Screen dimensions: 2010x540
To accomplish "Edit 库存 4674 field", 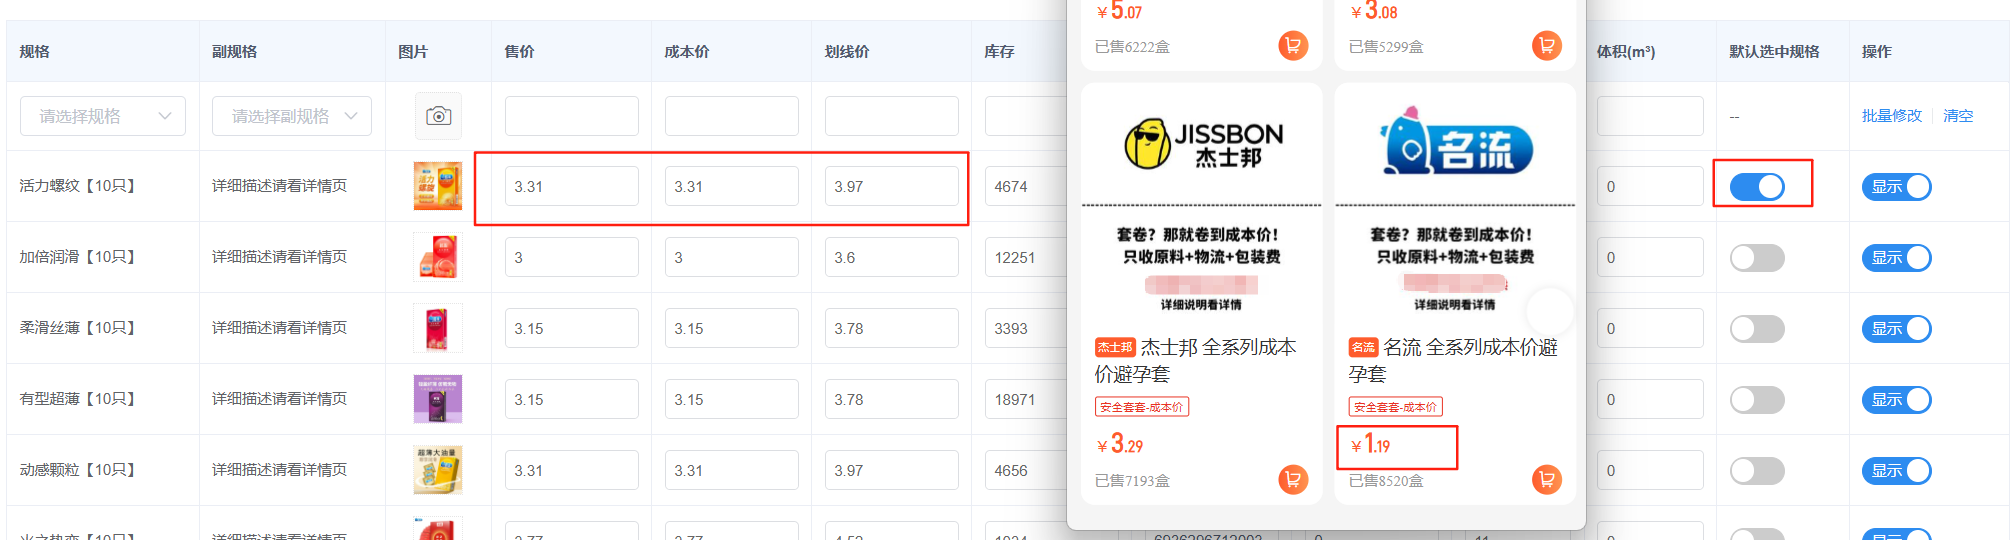I will [x=1026, y=187].
